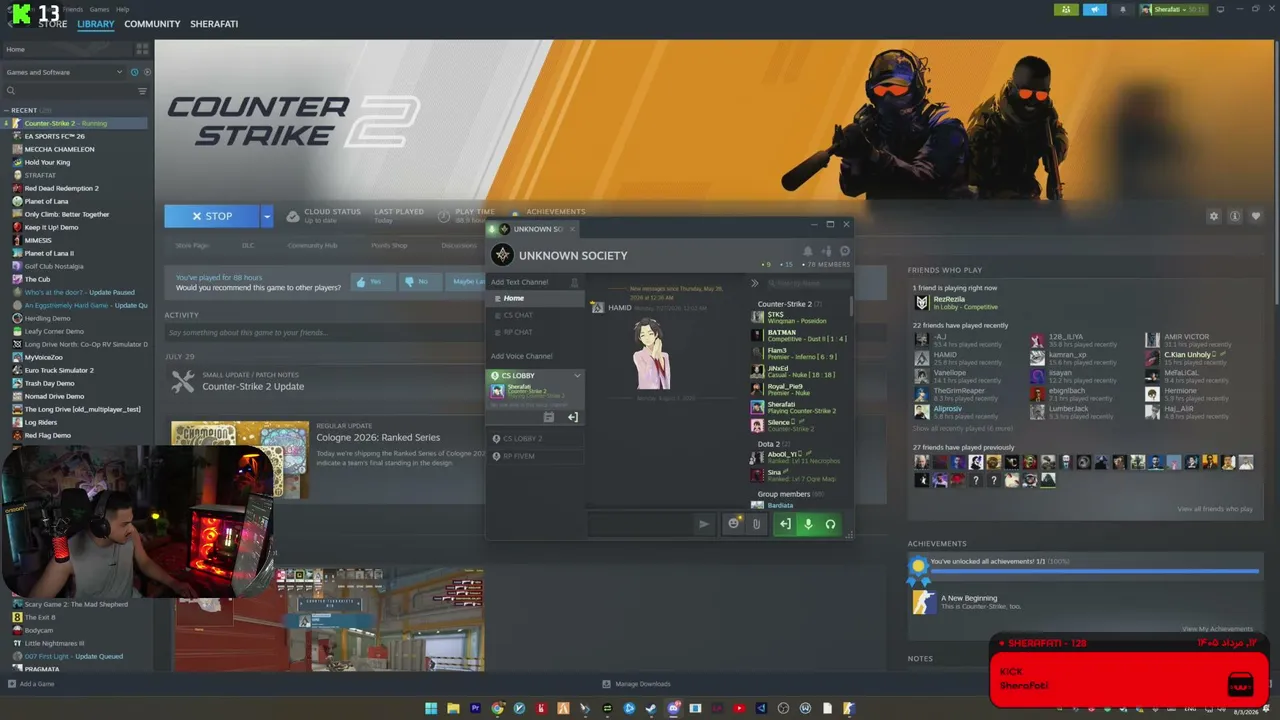Join the RP FIVEM voice channel
This screenshot has height=720, width=1280.
click(x=535, y=456)
